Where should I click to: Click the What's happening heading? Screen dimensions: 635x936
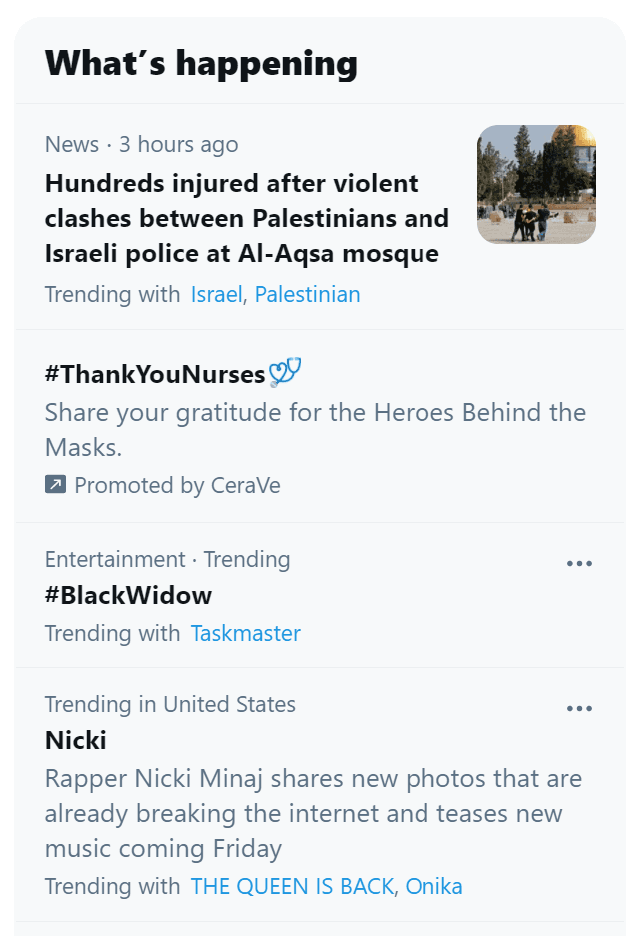point(201,62)
